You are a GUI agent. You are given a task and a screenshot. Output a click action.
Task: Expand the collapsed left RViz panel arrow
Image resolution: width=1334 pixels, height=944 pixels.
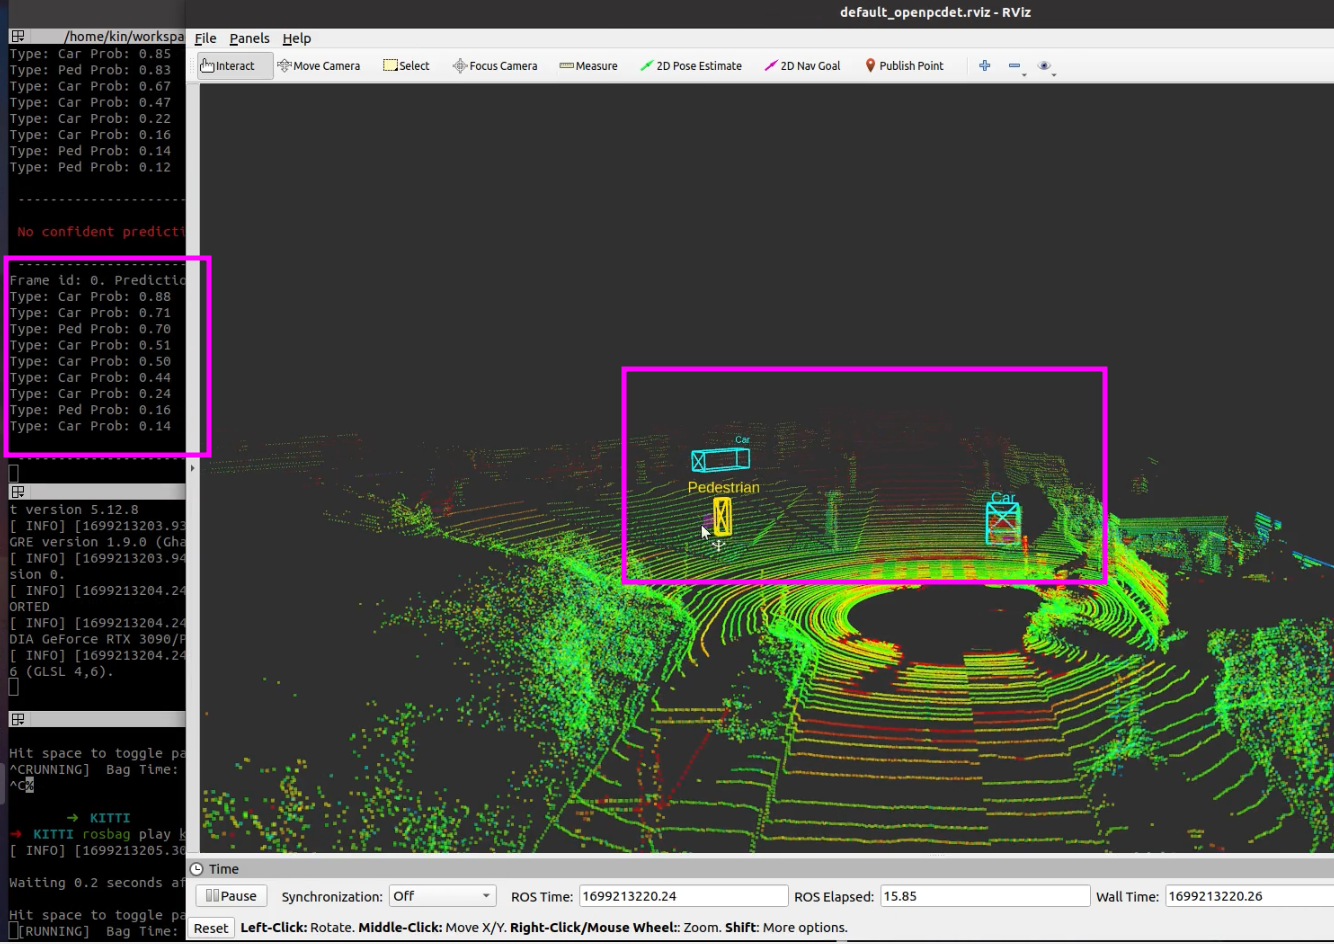pyautogui.click(x=192, y=468)
